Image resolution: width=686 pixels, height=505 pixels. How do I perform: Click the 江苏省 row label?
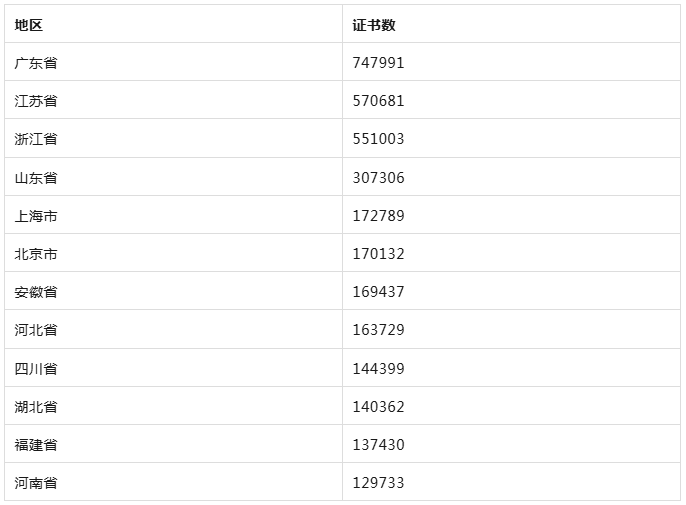(x=36, y=101)
